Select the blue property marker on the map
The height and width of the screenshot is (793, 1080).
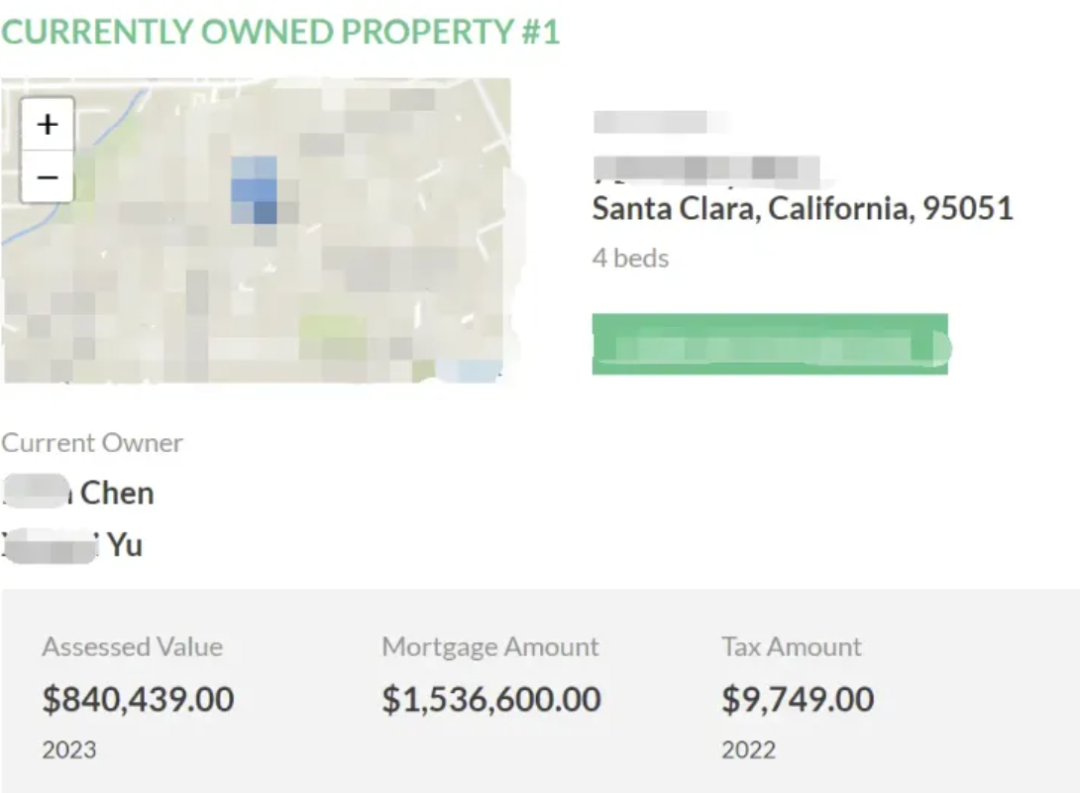tap(254, 190)
